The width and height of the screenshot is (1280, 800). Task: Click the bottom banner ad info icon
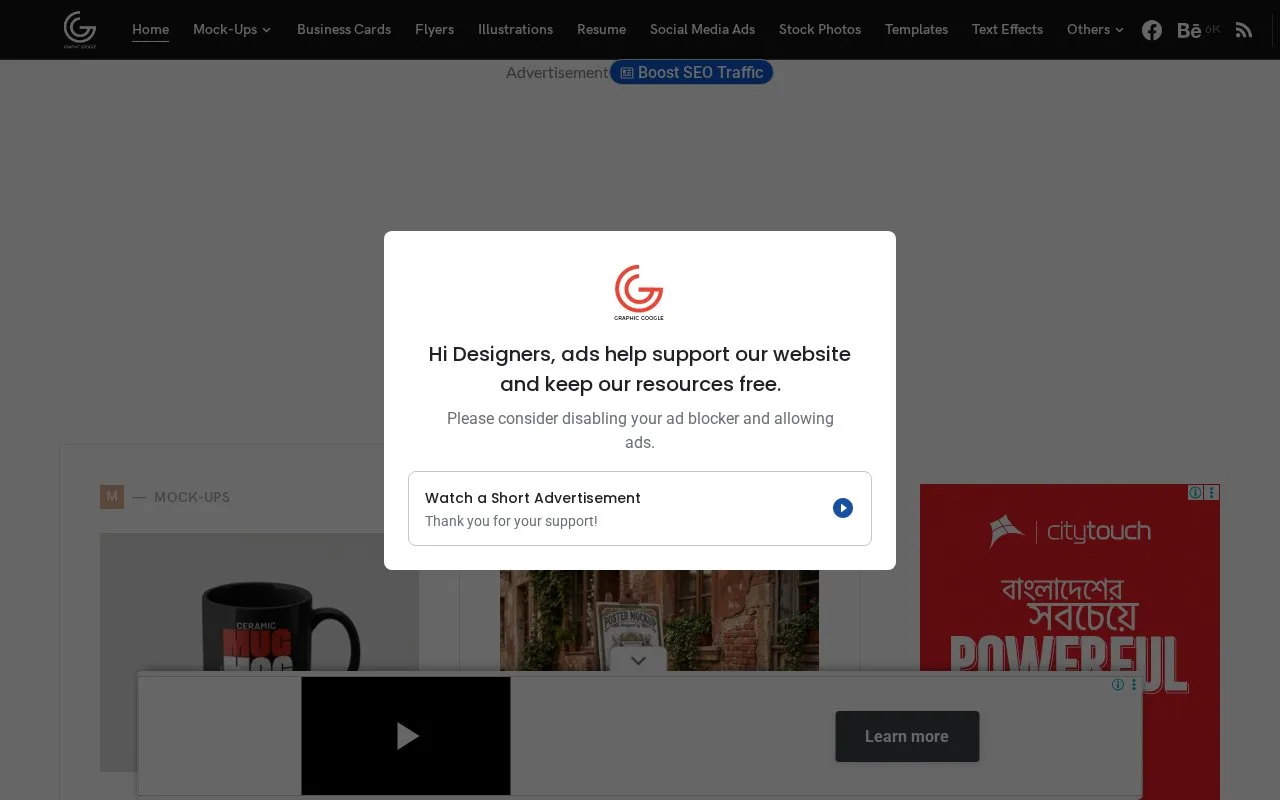click(x=1118, y=685)
